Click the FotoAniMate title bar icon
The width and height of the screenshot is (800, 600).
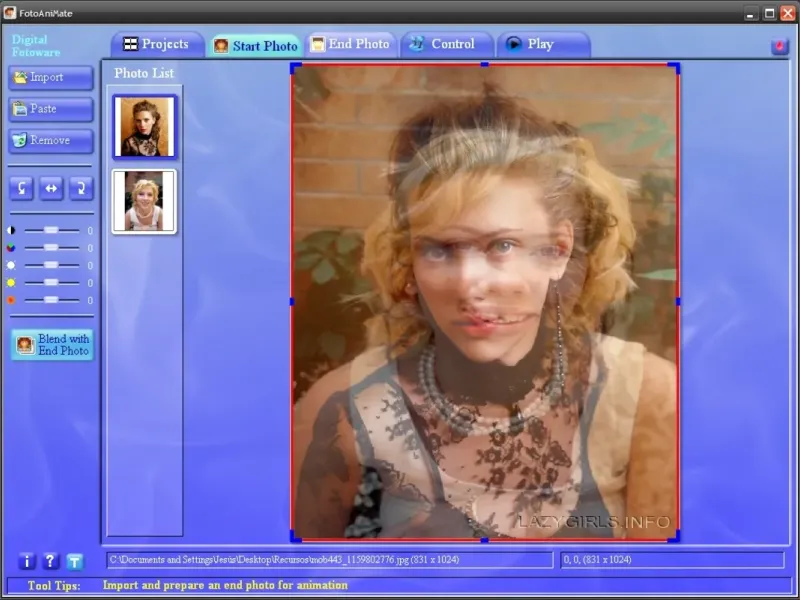[10, 12]
